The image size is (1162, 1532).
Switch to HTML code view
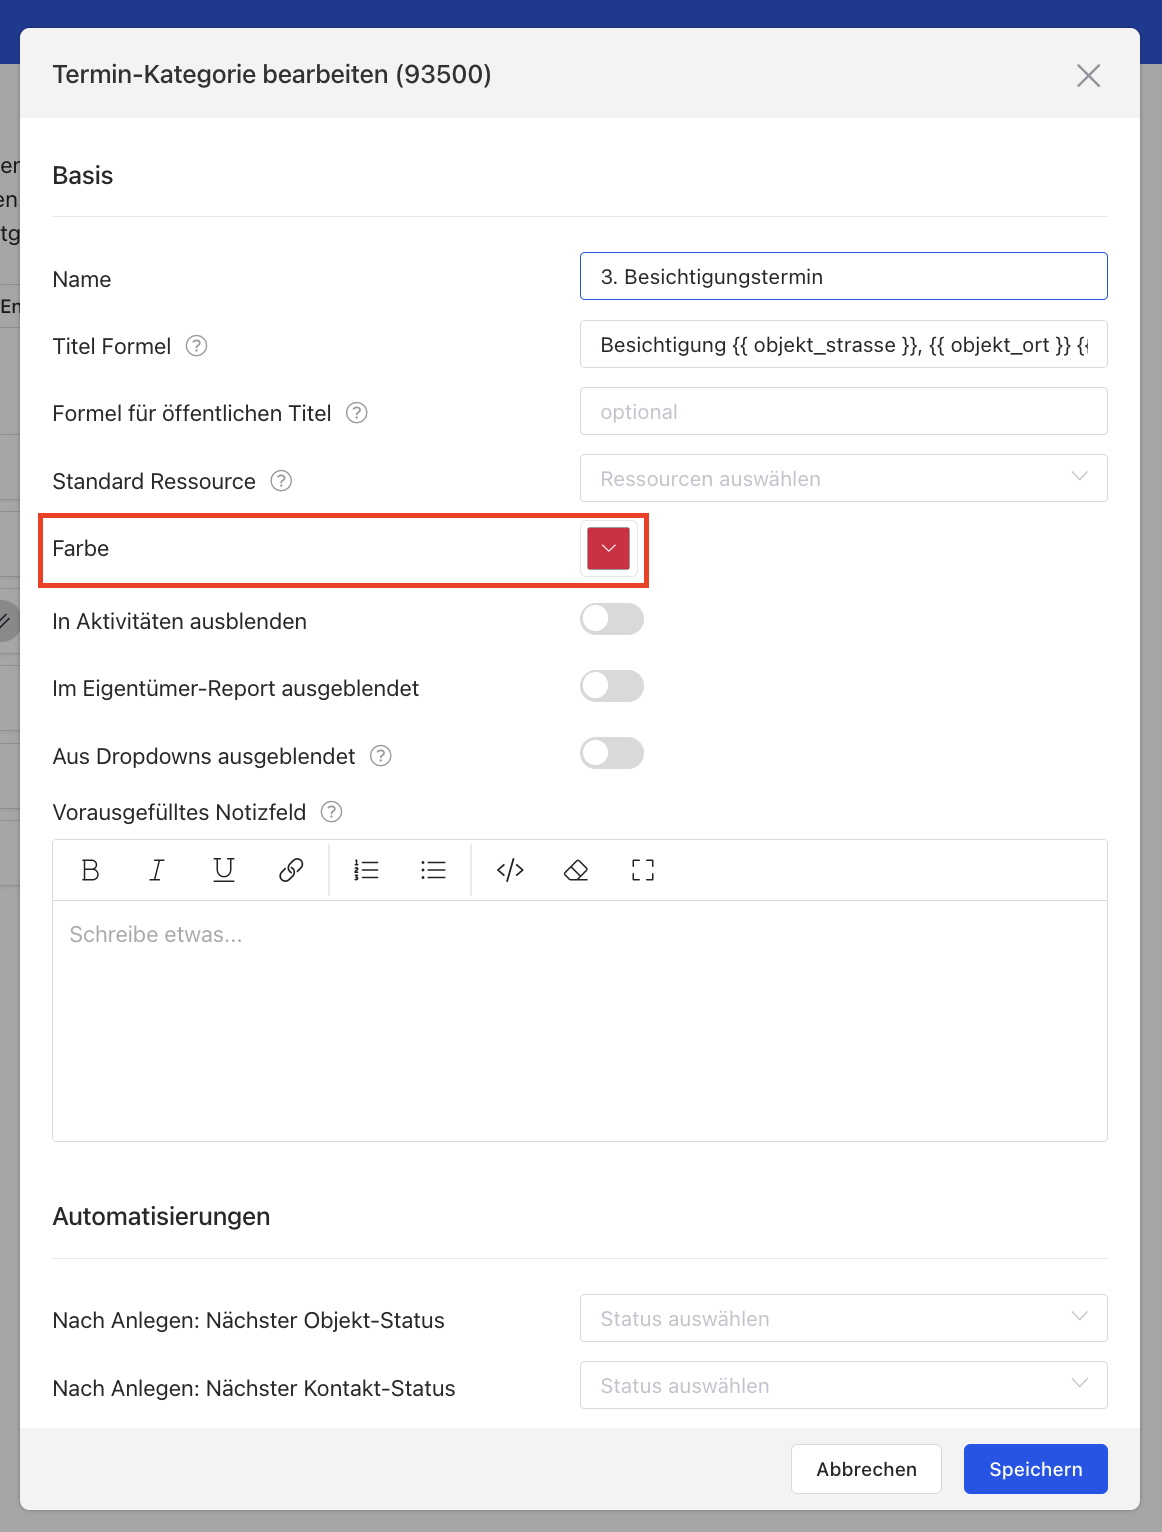point(510,870)
